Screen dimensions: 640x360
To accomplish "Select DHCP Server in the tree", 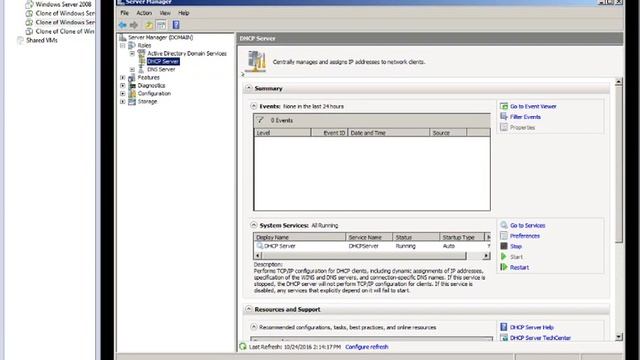I will point(163,61).
